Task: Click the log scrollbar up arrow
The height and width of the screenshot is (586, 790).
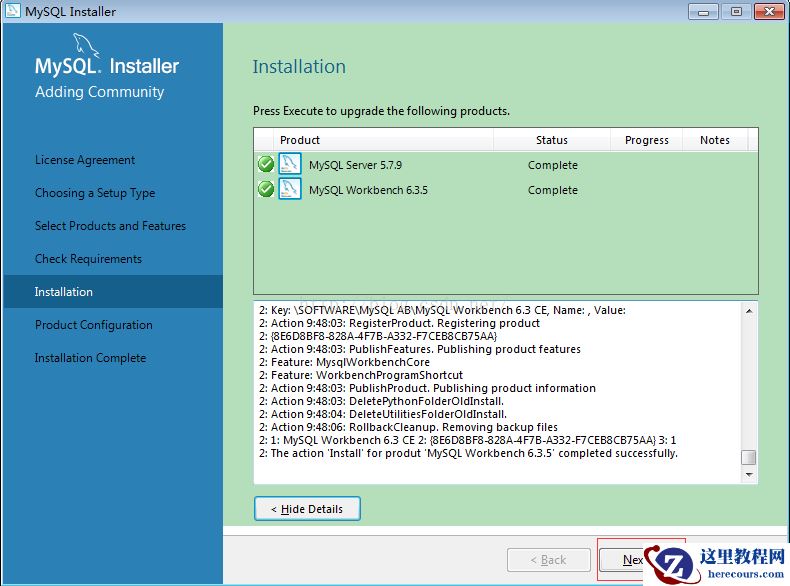Action: [749, 311]
